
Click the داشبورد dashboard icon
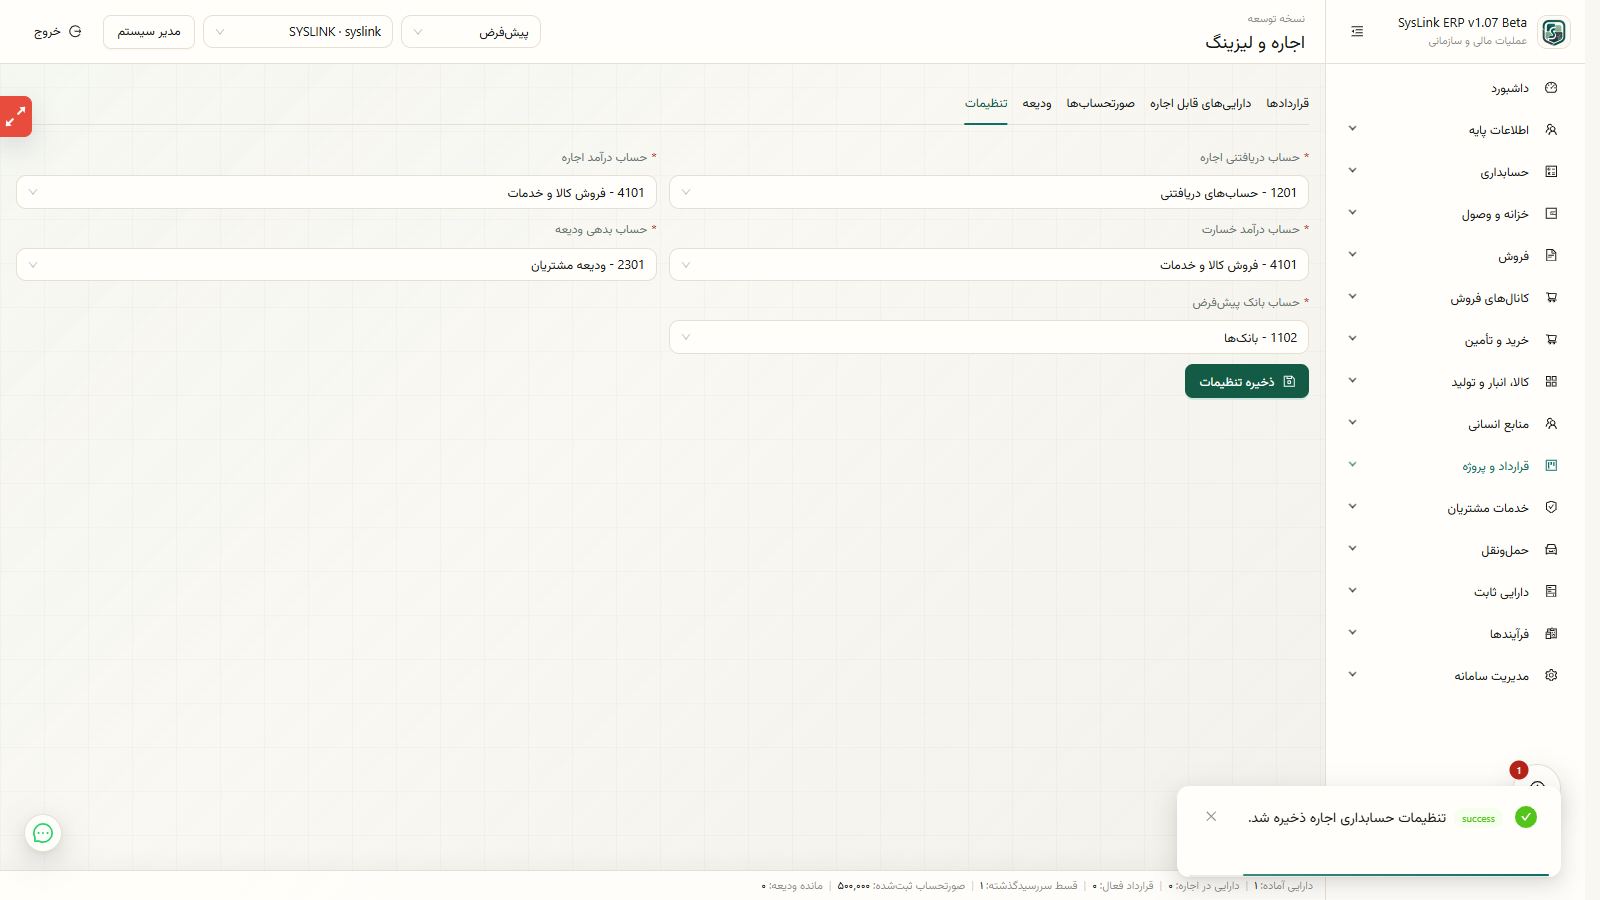pos(1551,88)
